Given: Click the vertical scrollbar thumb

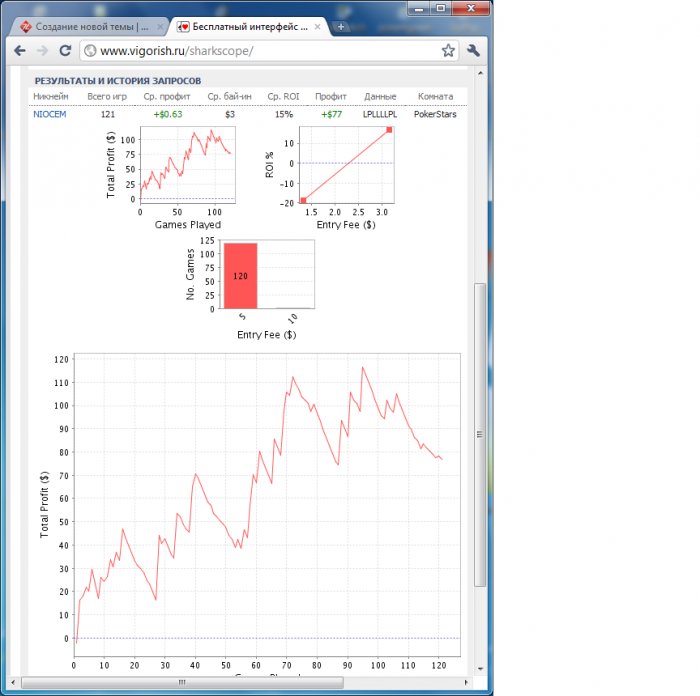Looking at the screenshot, I should pos(480,434).
